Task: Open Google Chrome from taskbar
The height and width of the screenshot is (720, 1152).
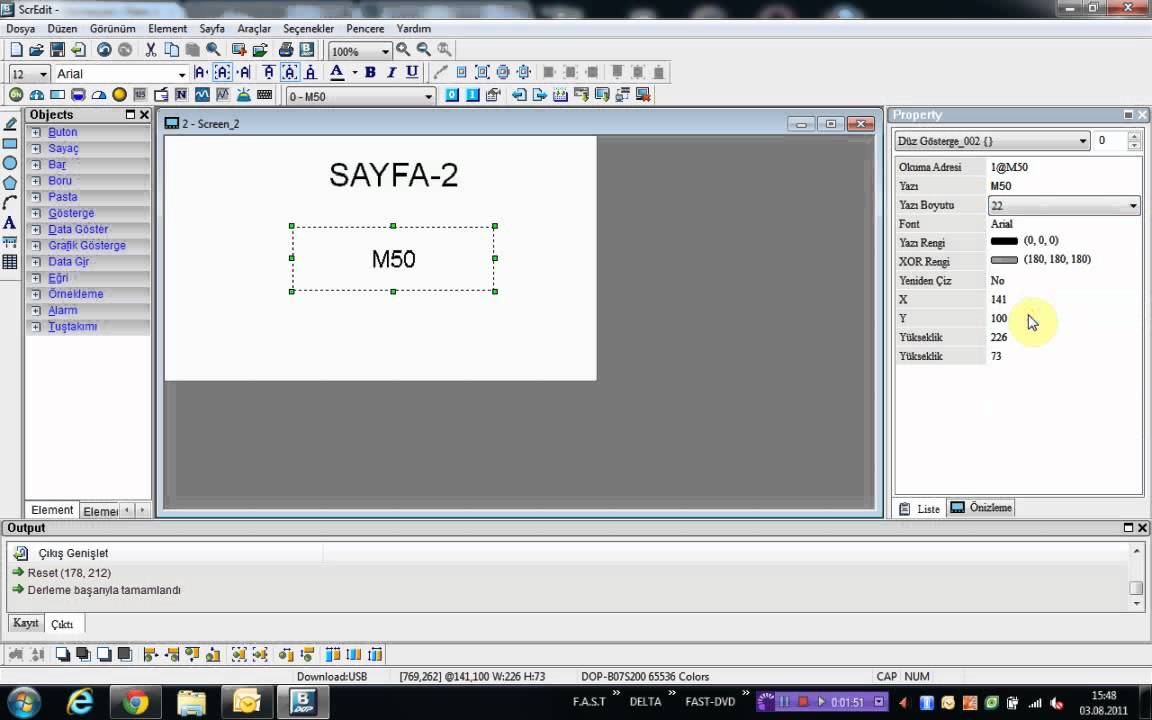Action: click(x=135, y=702)
